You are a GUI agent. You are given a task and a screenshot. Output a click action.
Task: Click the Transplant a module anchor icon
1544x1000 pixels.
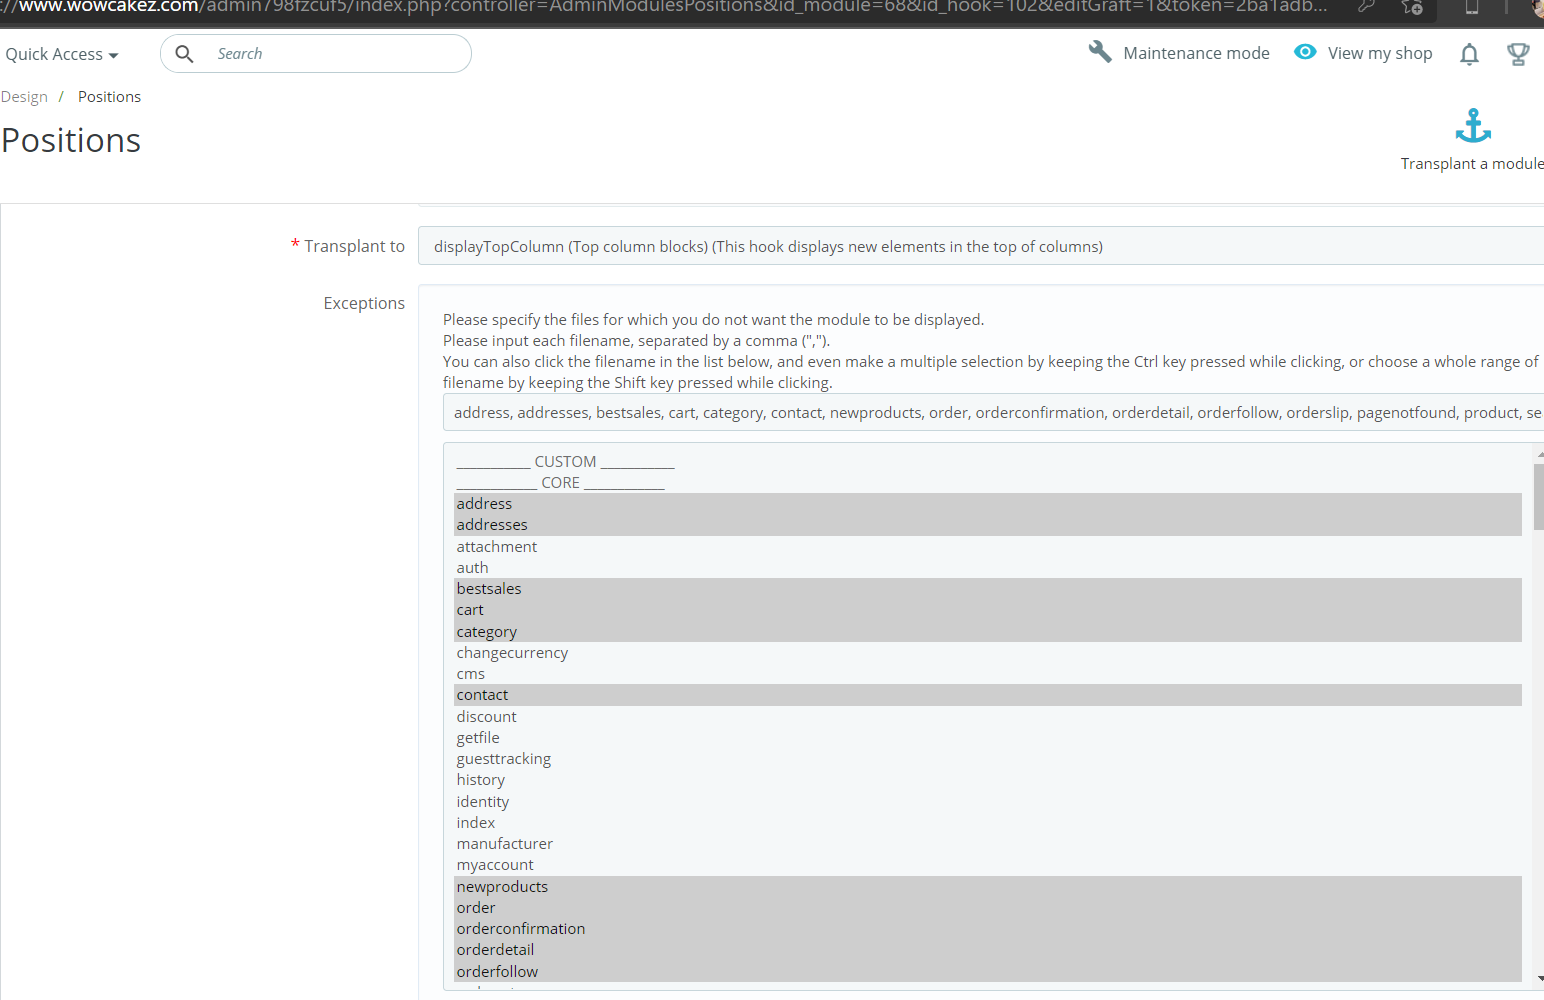pyautogui.click(x=1473, y=126)
